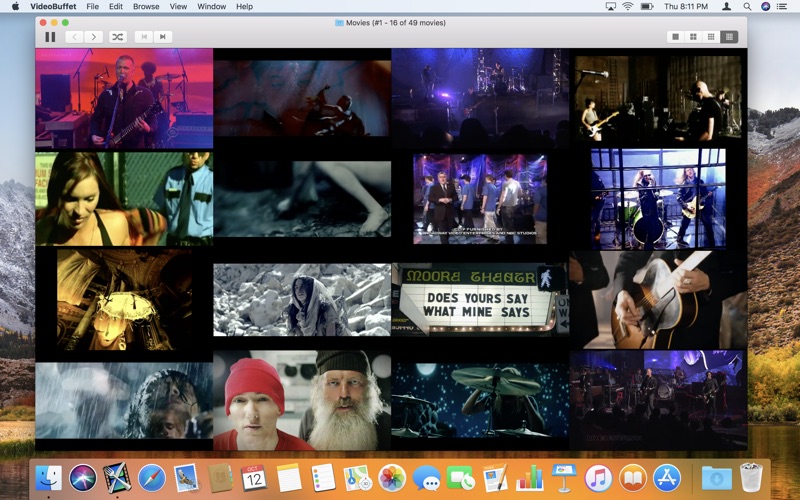Select the bare foot monochrome video

(302, 199)
